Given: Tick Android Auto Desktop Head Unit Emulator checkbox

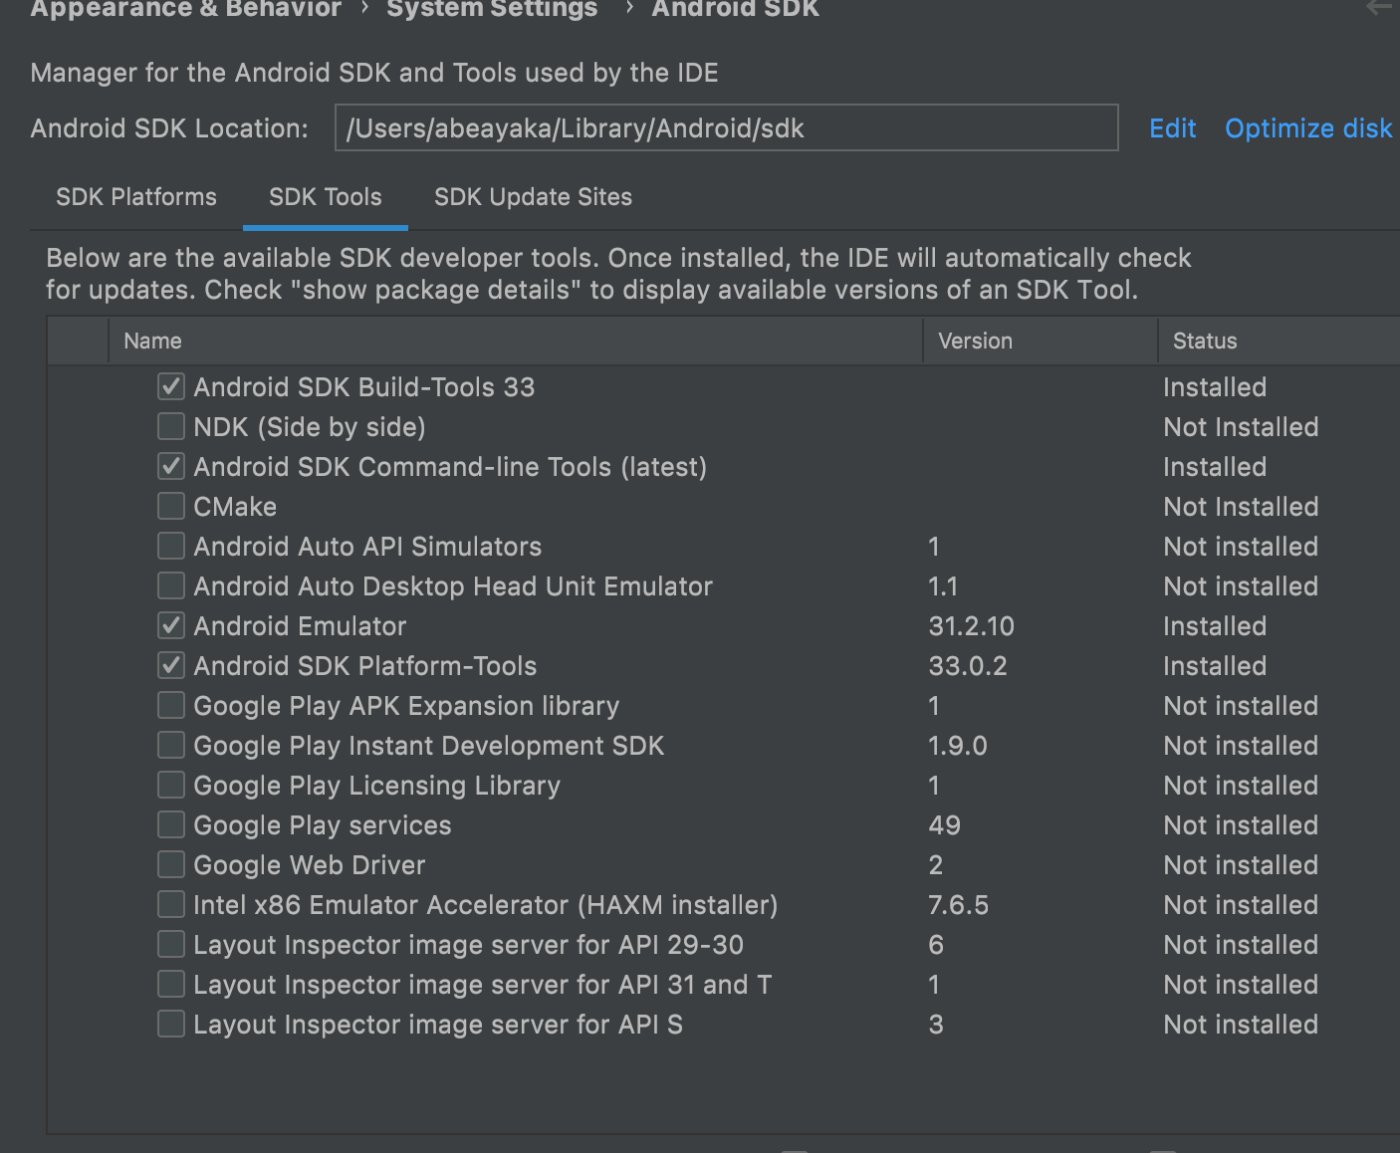Looking at the screenshot, I should [171, 585].
